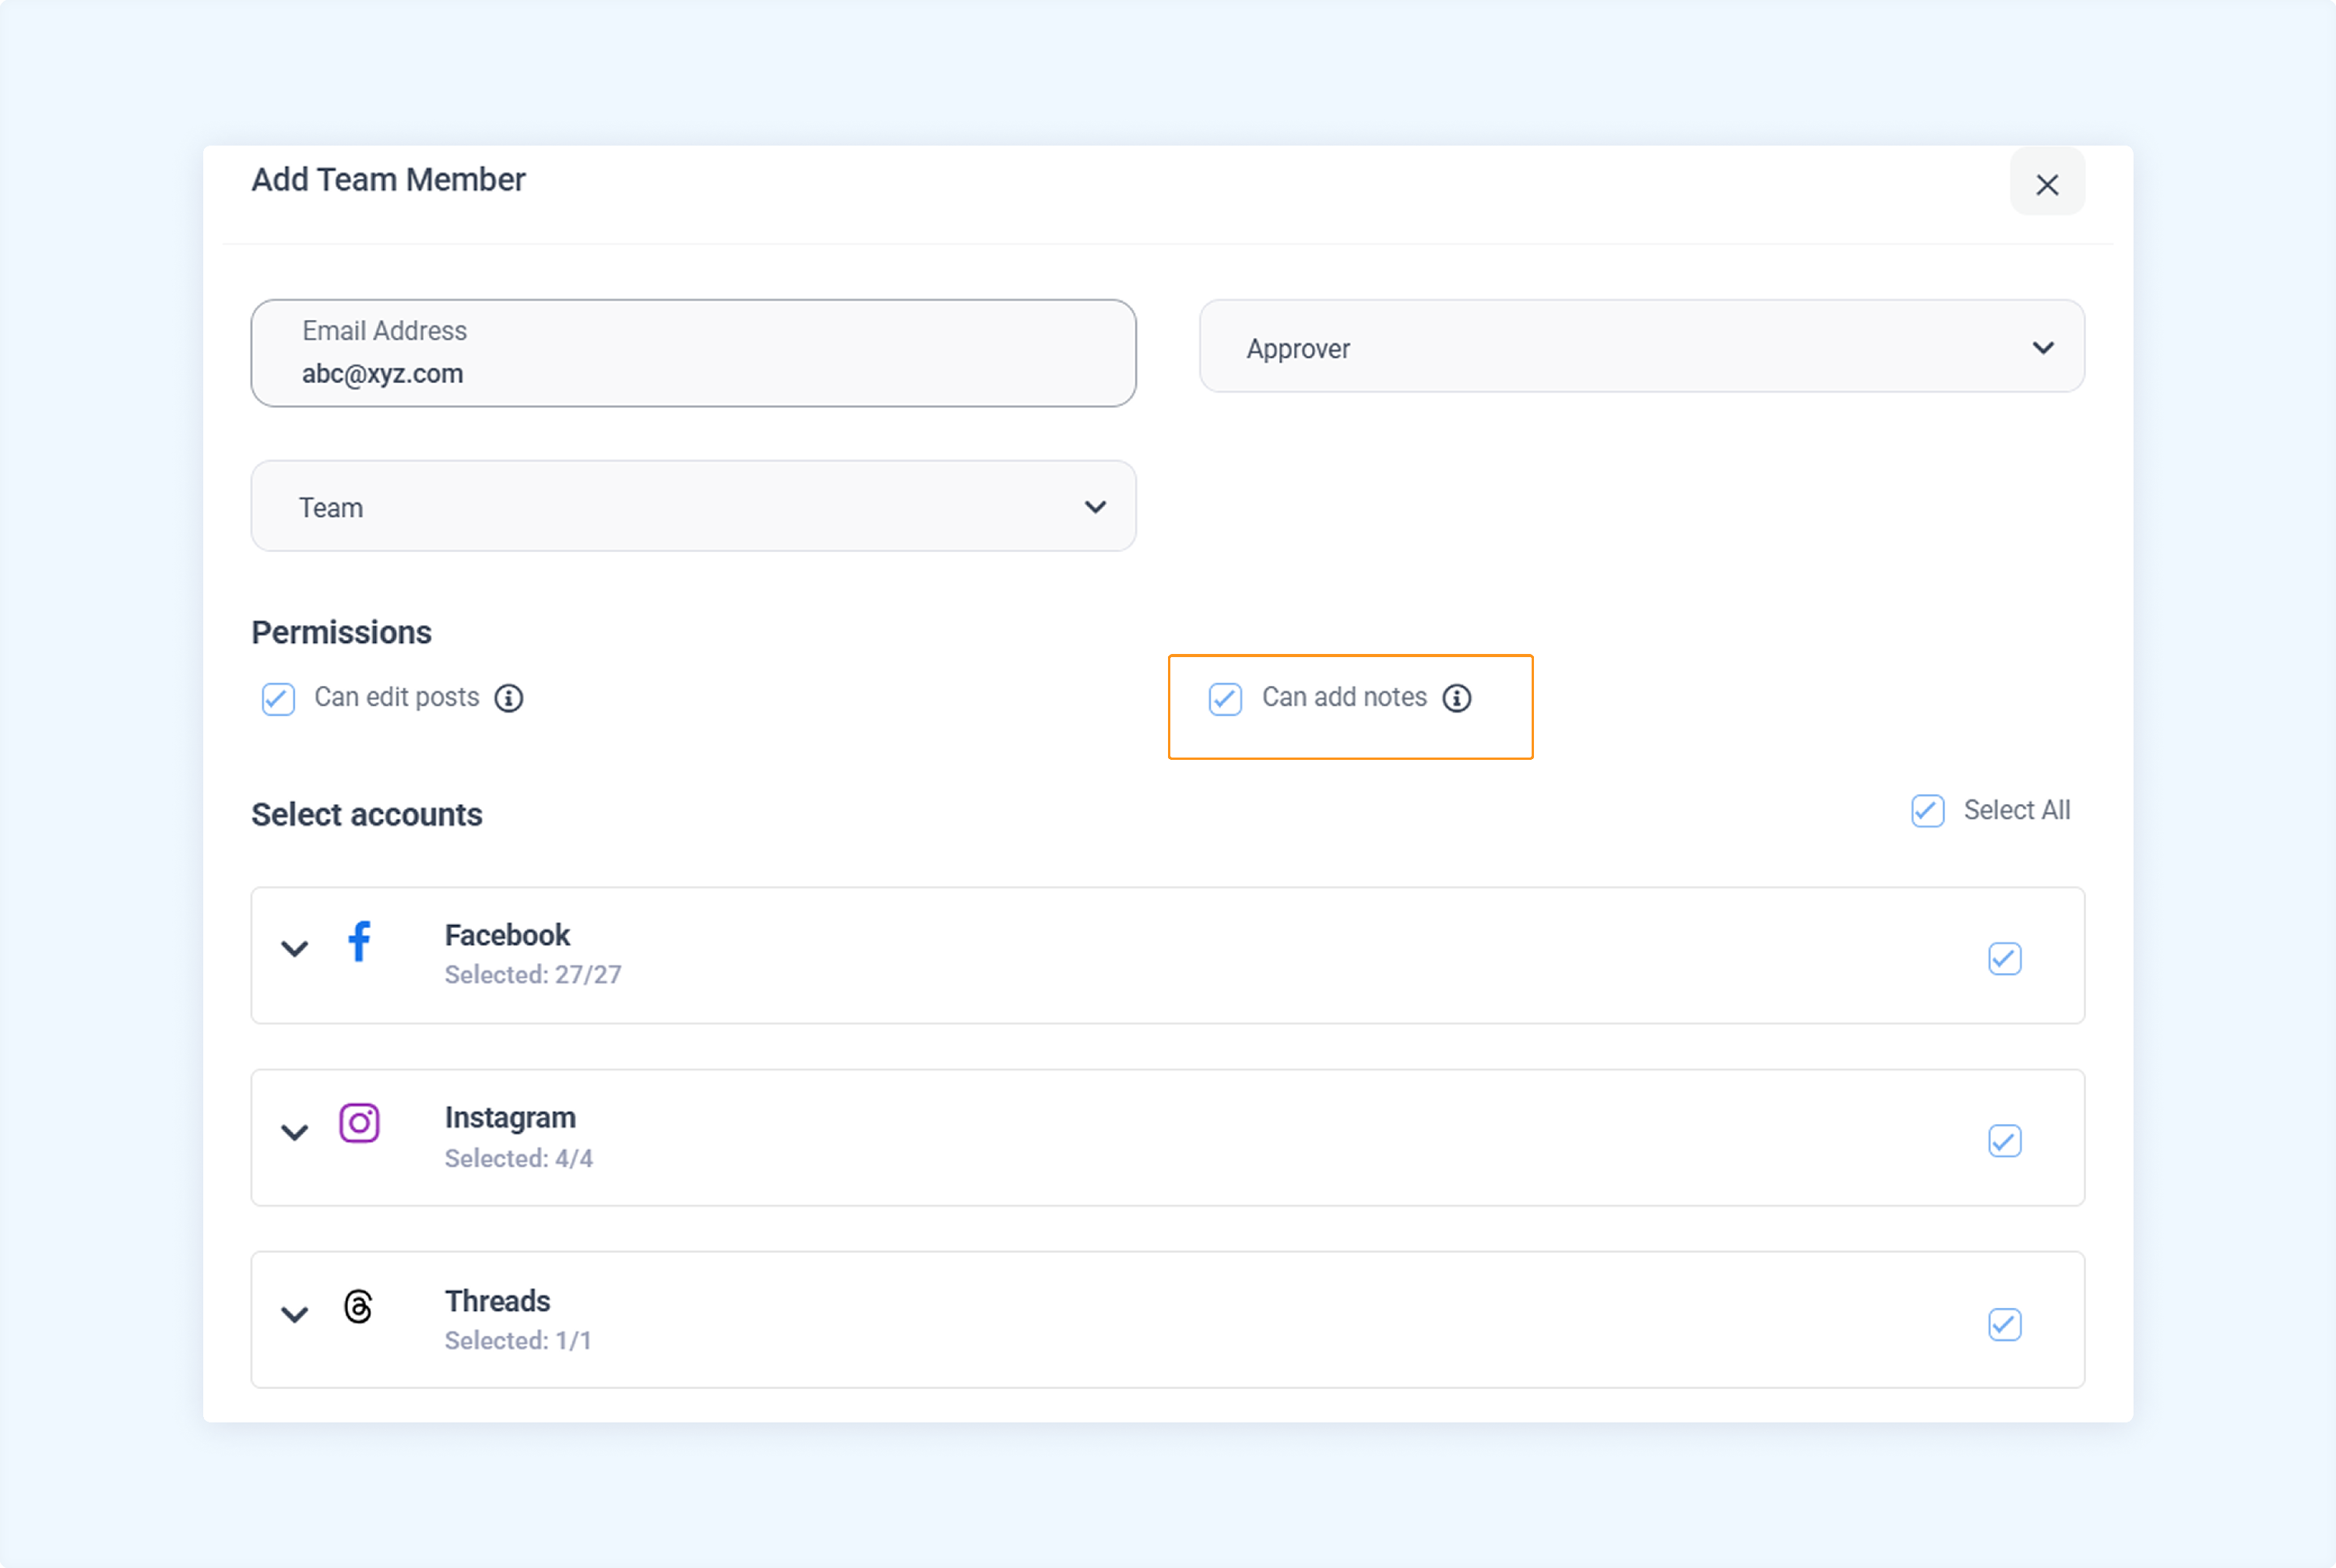This screenshot has height=1568, width=2336.
Task: Show info about Can add notes
Action: point(1457,698)
